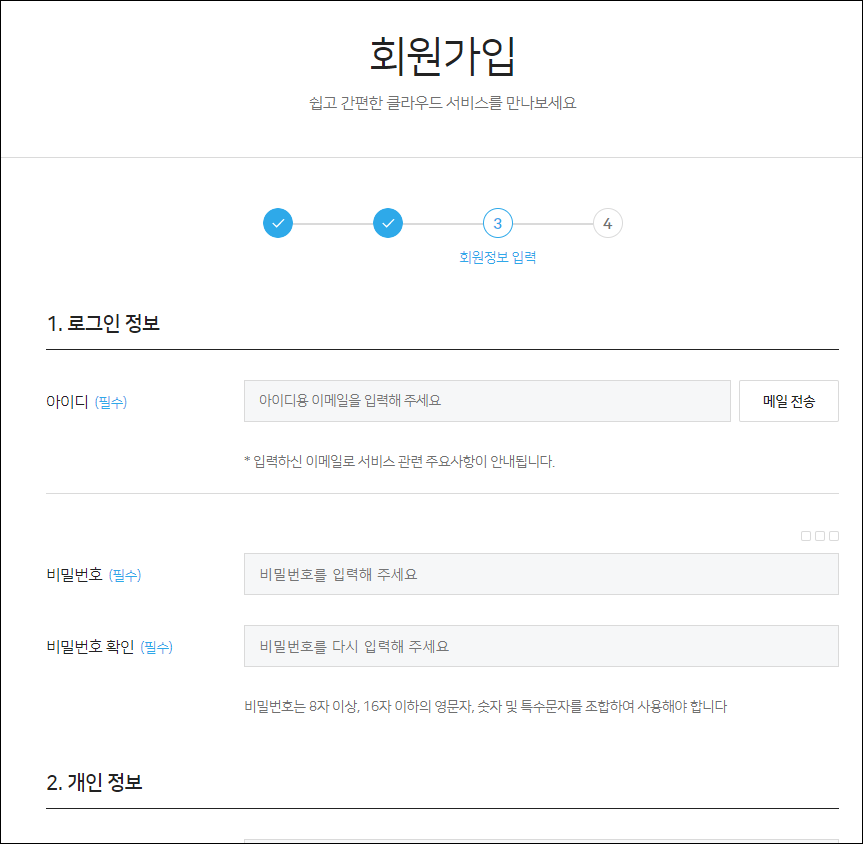The height and width of the screenshot is (844, 863).
Task: Click the 1. 로그인 정보 section heading
Action: [x=103, y=323]
